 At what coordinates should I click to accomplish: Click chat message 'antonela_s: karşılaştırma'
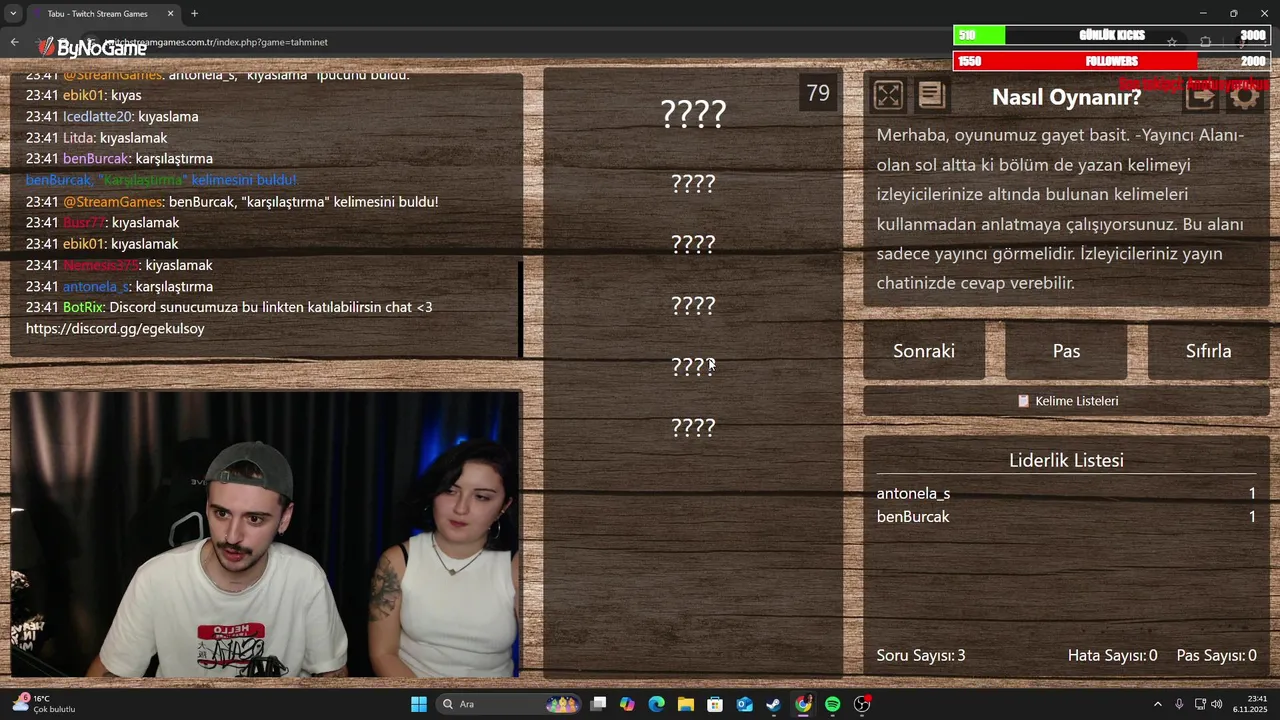click(119, 286)
